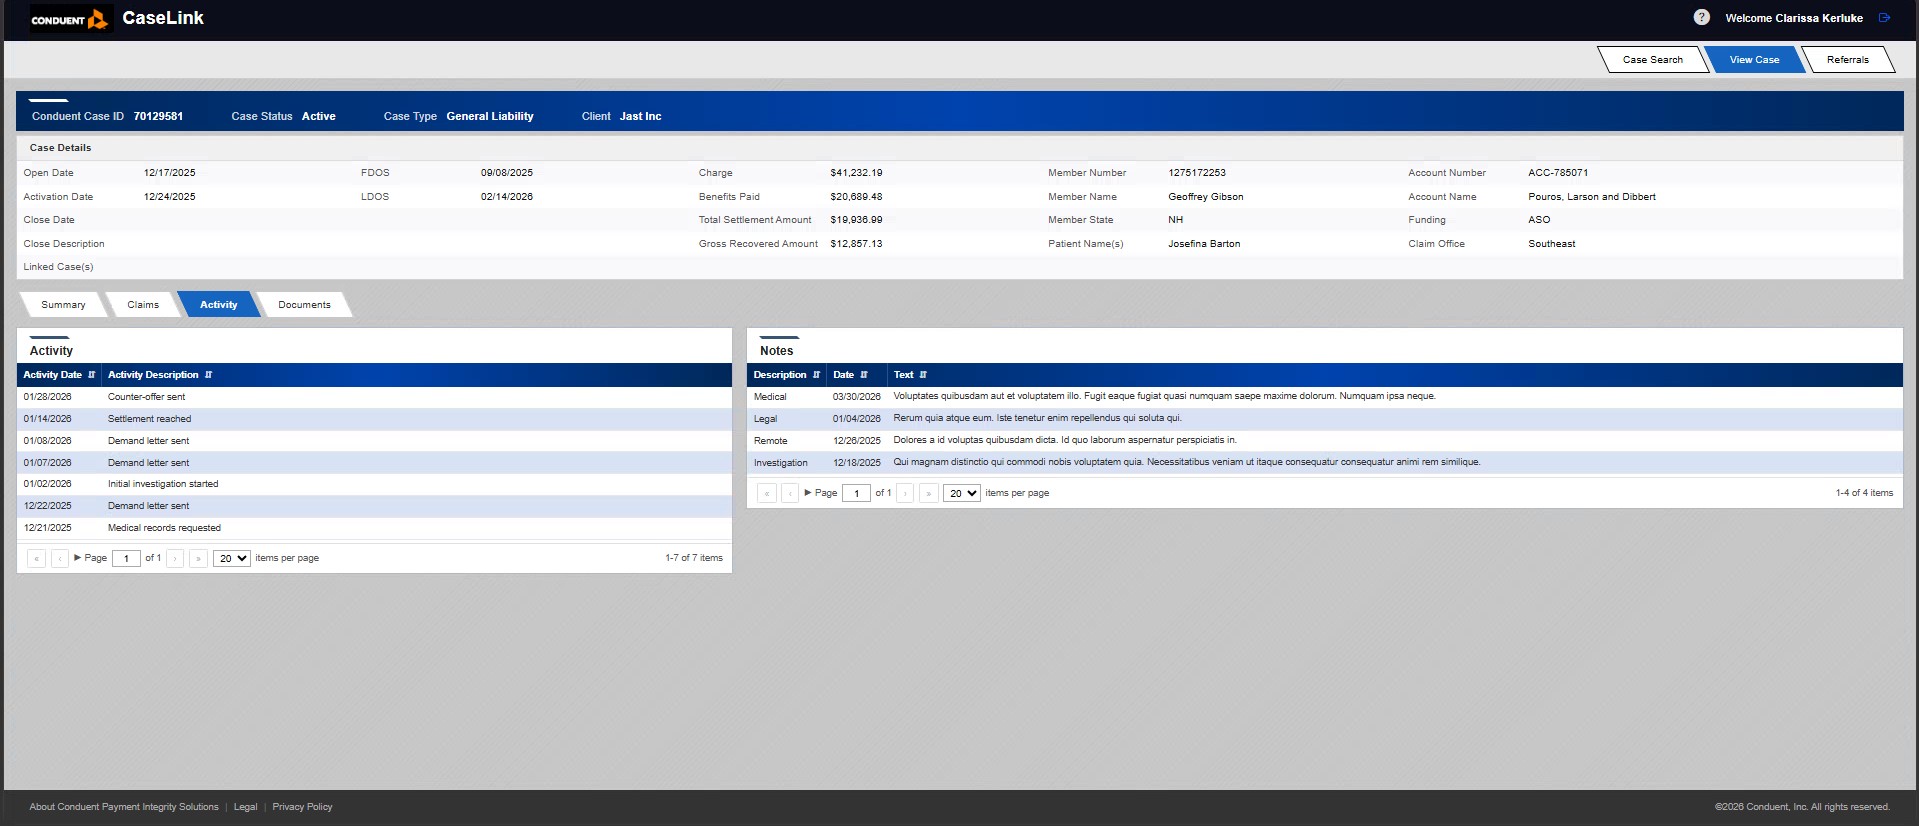Go to first page in Notes pager
The image size is (1919, 826).
(767, 493)
